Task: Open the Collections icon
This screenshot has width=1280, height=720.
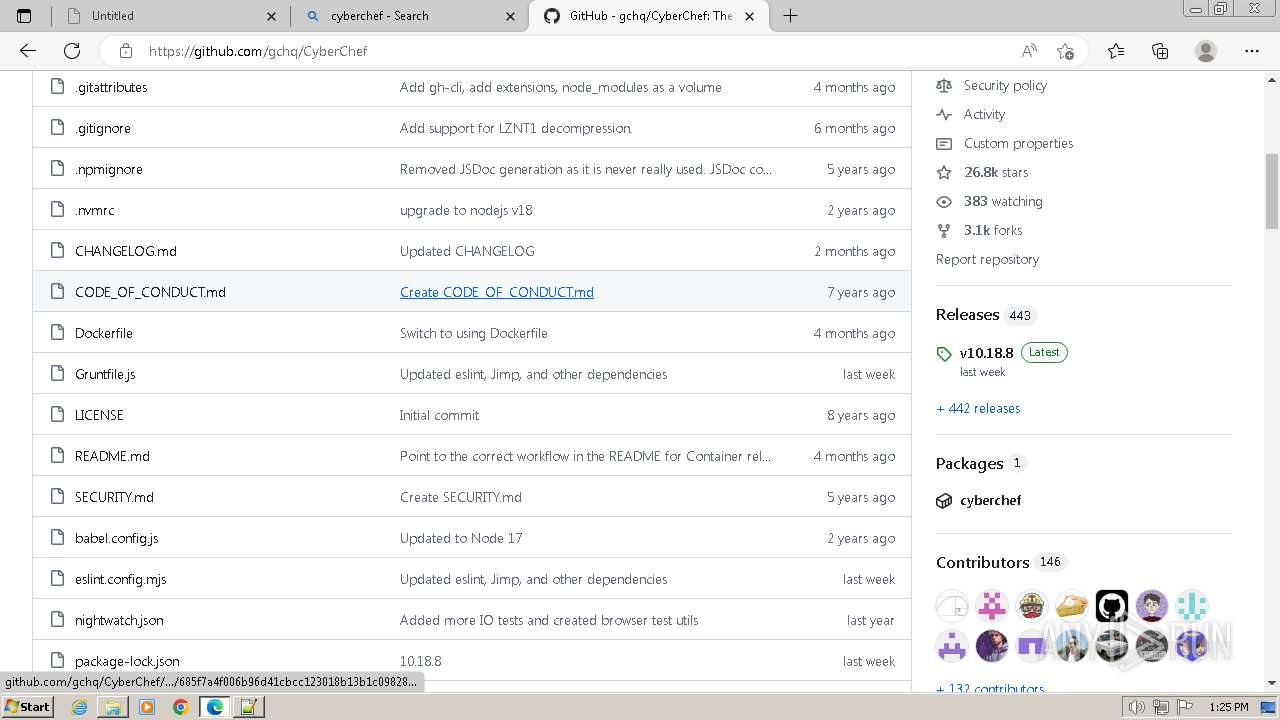Action: 1160,51
